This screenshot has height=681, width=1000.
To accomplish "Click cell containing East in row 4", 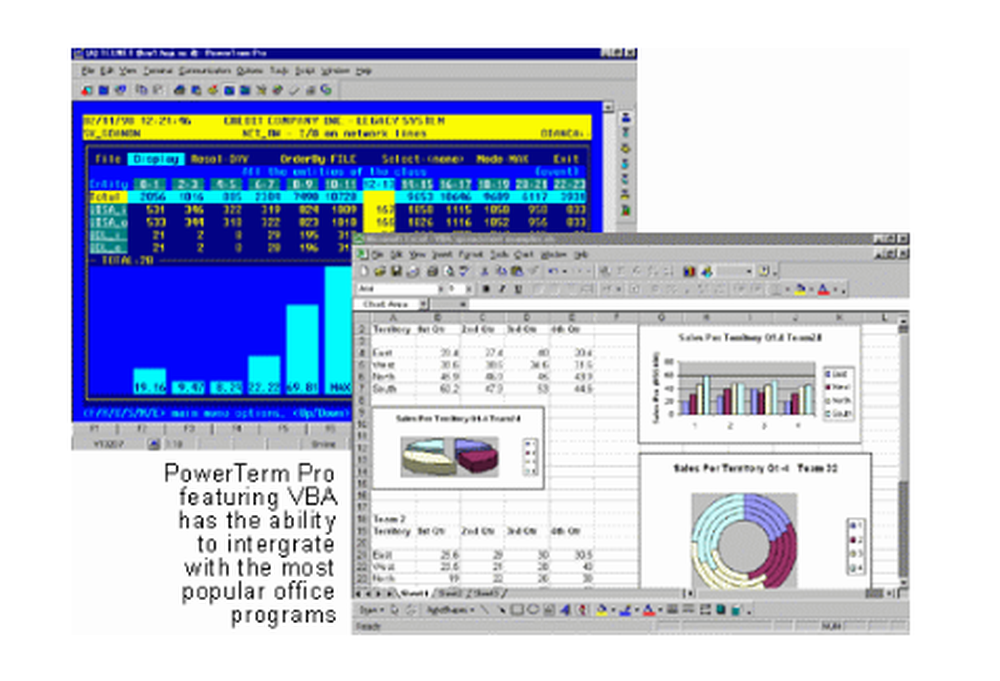I will 393,353.
